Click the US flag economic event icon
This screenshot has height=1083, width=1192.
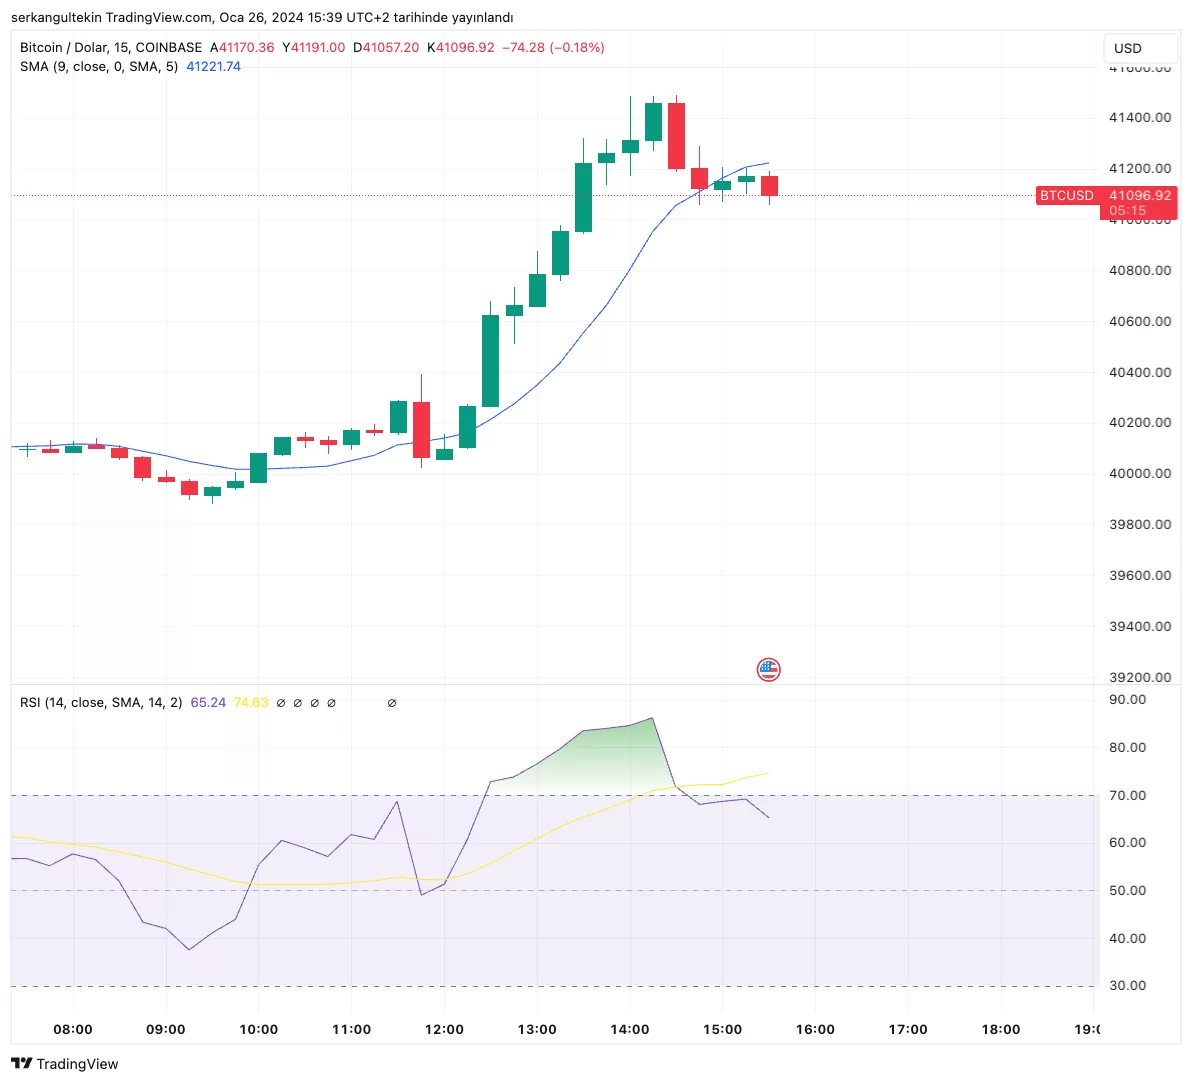[768, 670]
